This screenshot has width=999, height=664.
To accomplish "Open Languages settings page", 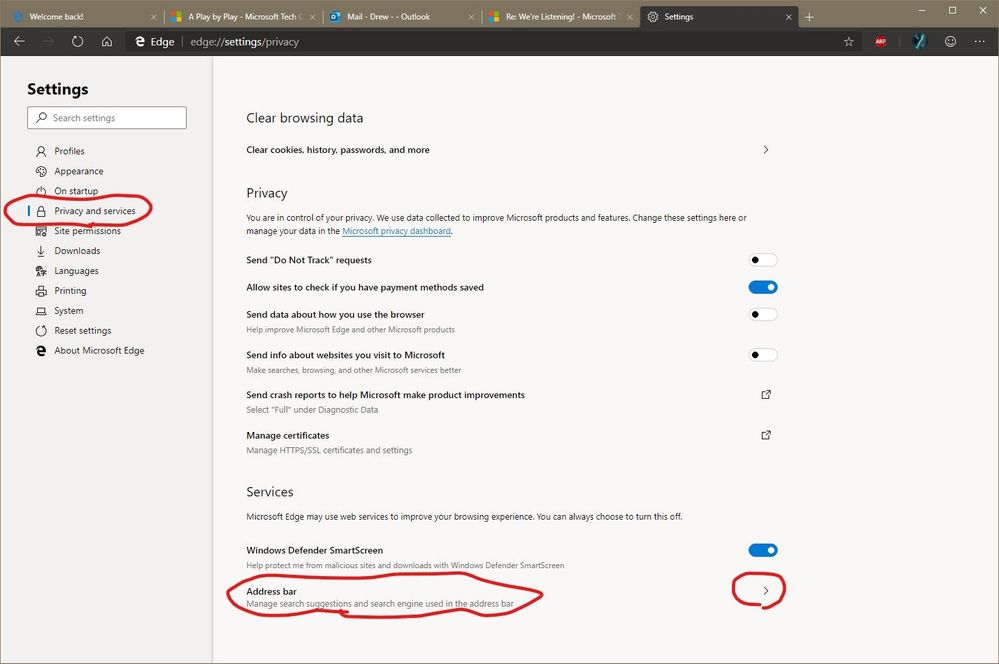I will pos(76,271).
